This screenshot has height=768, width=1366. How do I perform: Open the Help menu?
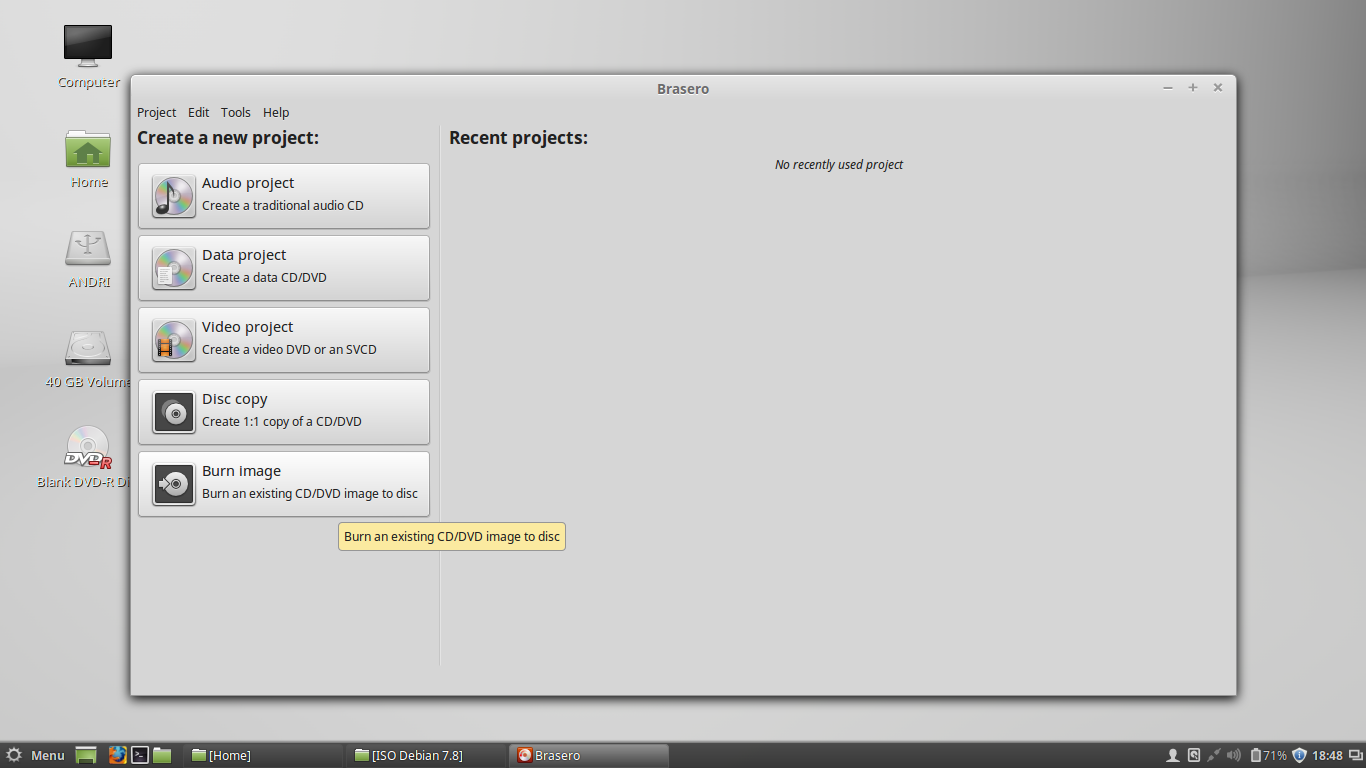tap(276, 113)
